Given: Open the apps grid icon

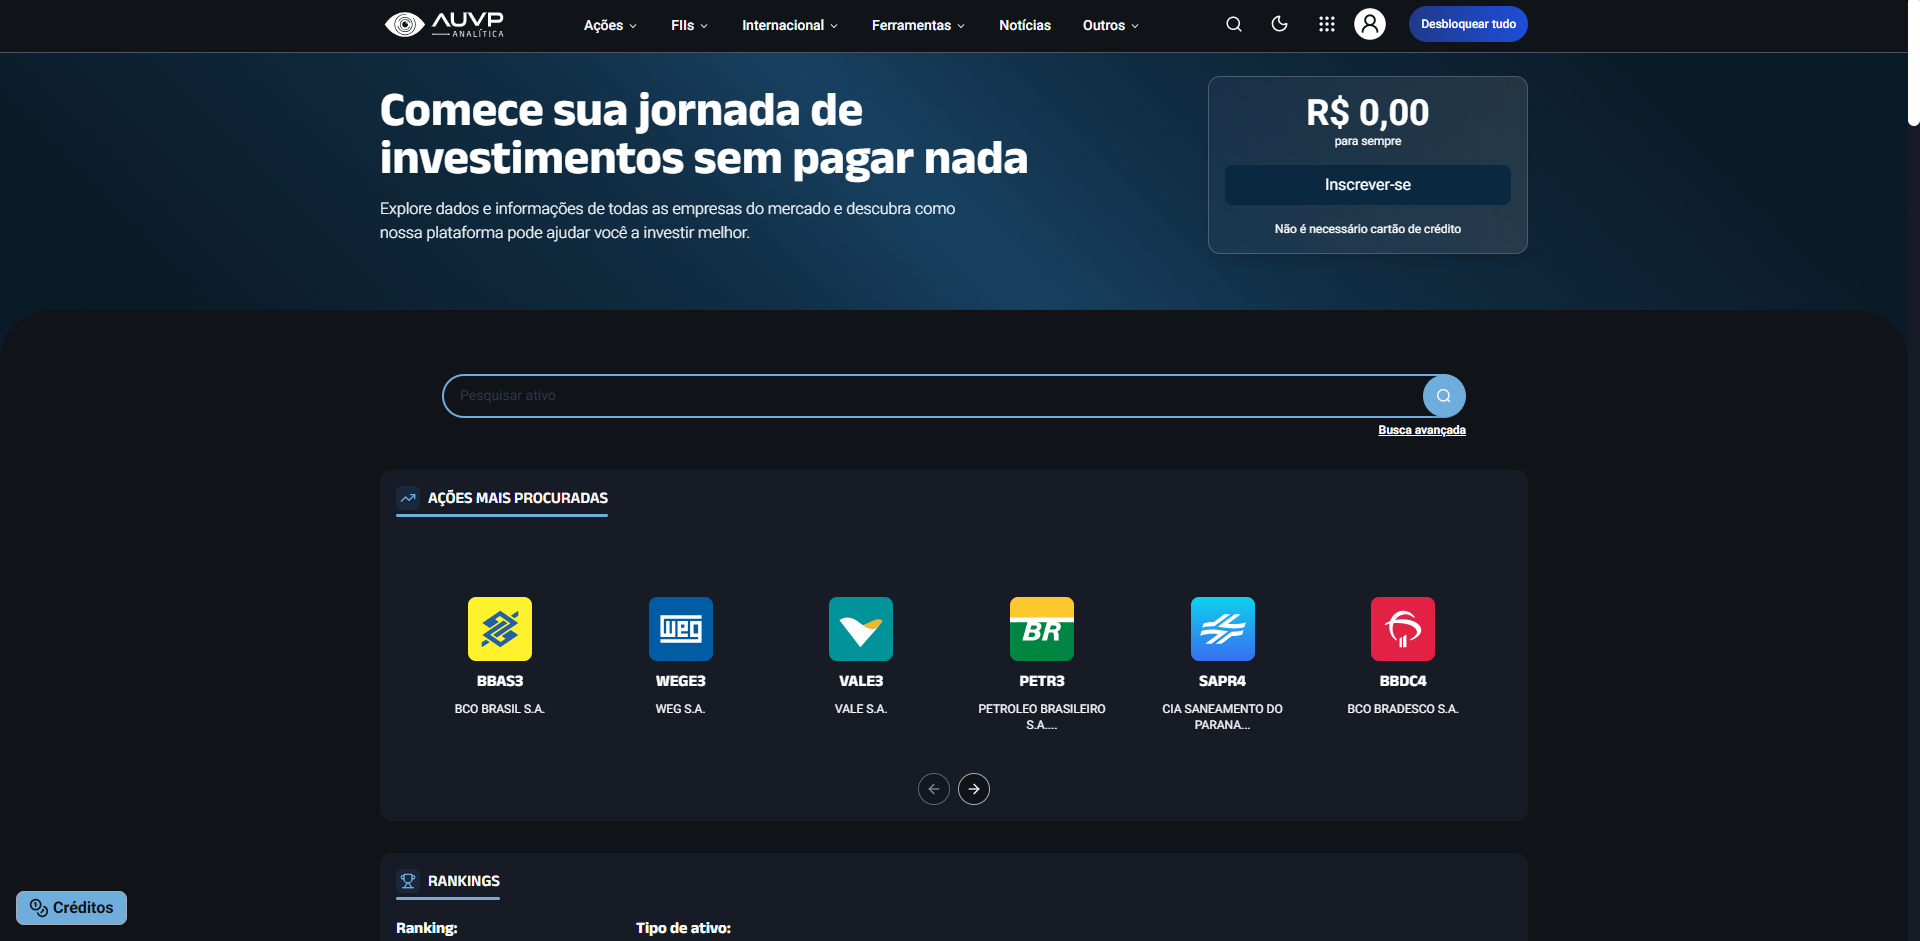Looking at the screenshot, I should tap(1327, 24).
